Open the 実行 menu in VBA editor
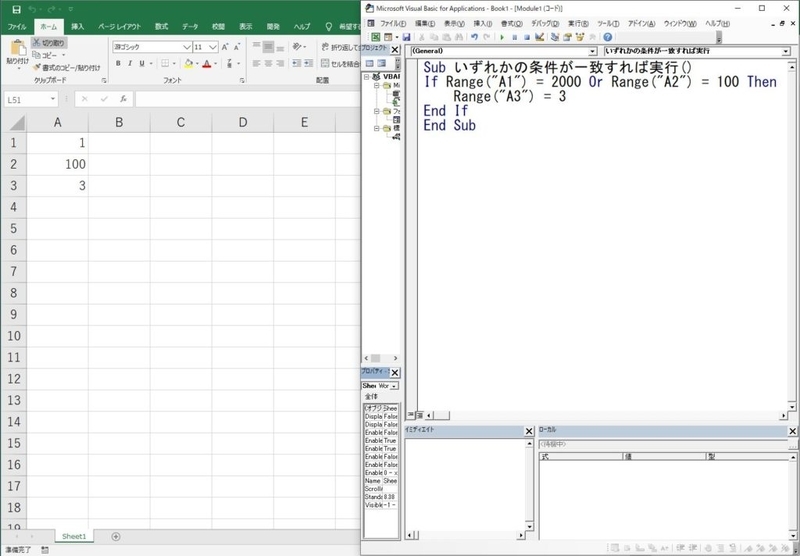800x556 pixels. [578, 23]
